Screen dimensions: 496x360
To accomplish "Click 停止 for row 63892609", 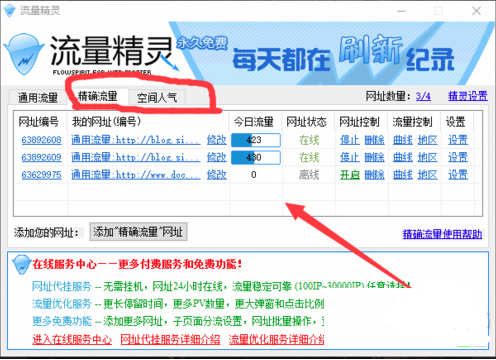I will 350,157.
